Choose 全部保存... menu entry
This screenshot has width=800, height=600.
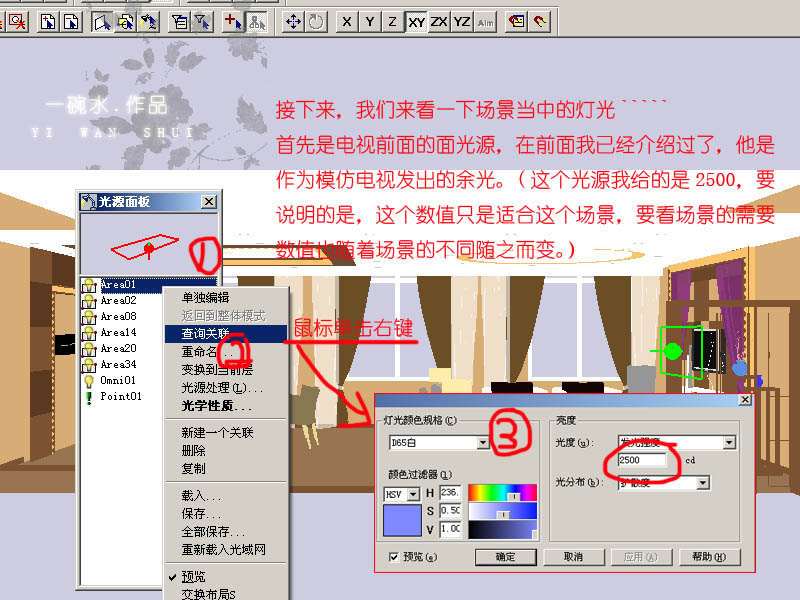pyautogui.click(x=225, y=532)
